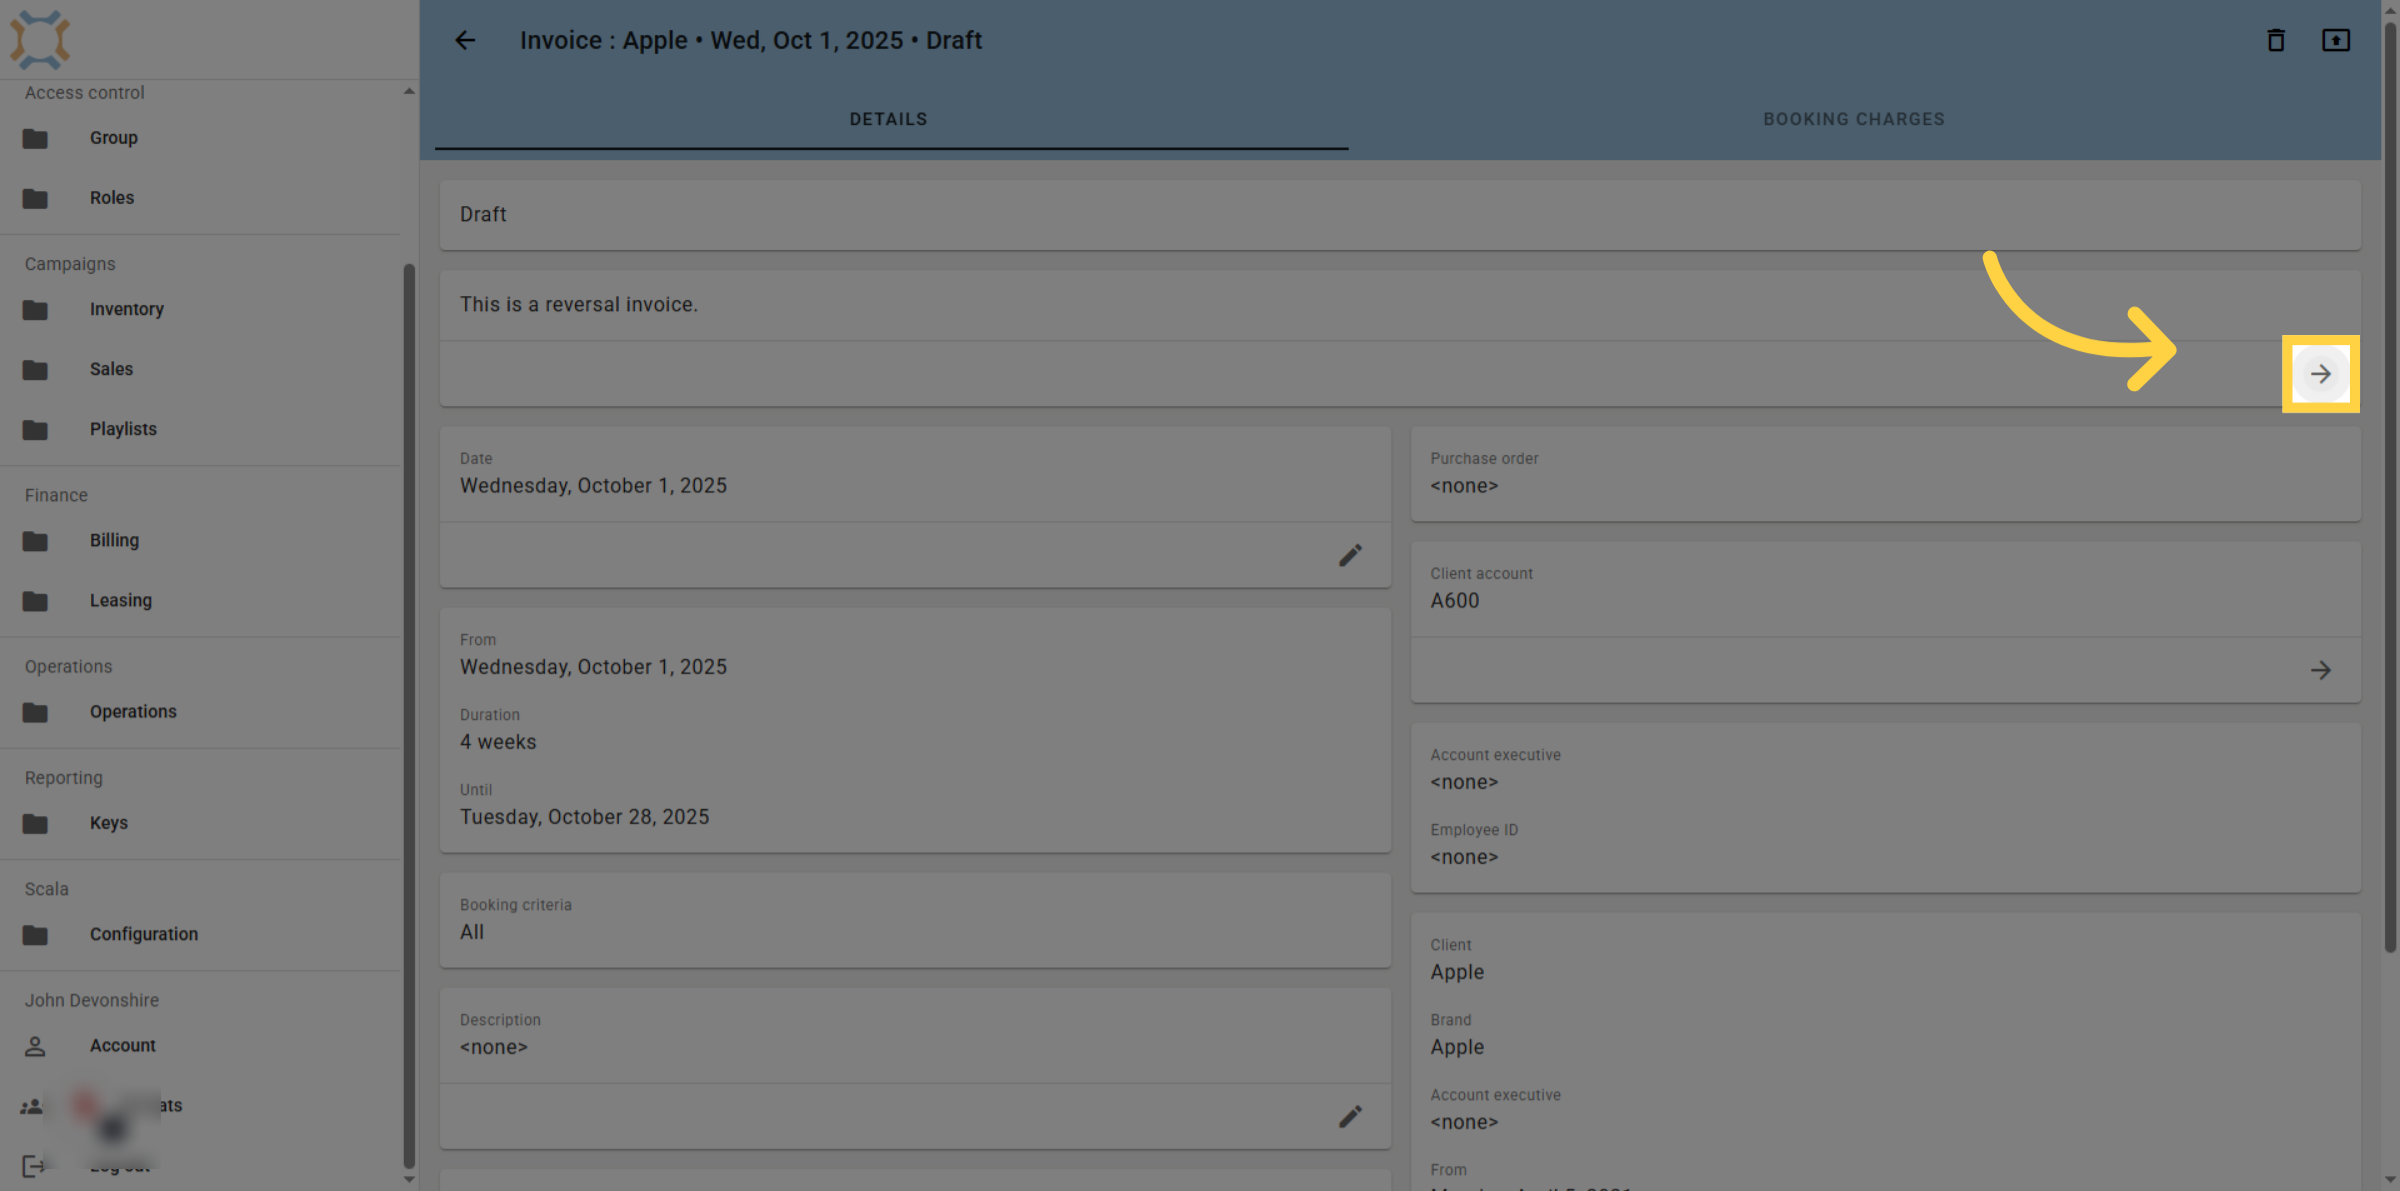
Task: Click the Booking criteria value 'All'
Action: point(472,932)
